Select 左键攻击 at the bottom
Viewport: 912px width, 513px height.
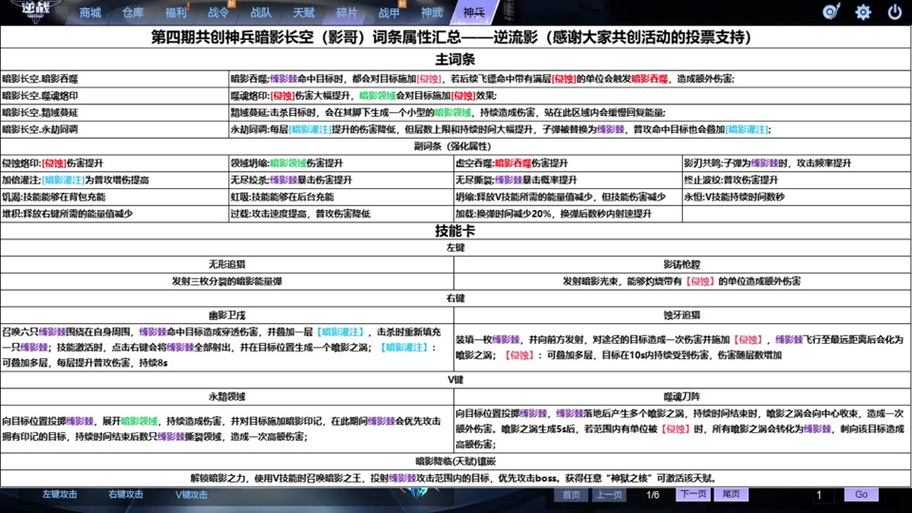[x=59, y=494]
